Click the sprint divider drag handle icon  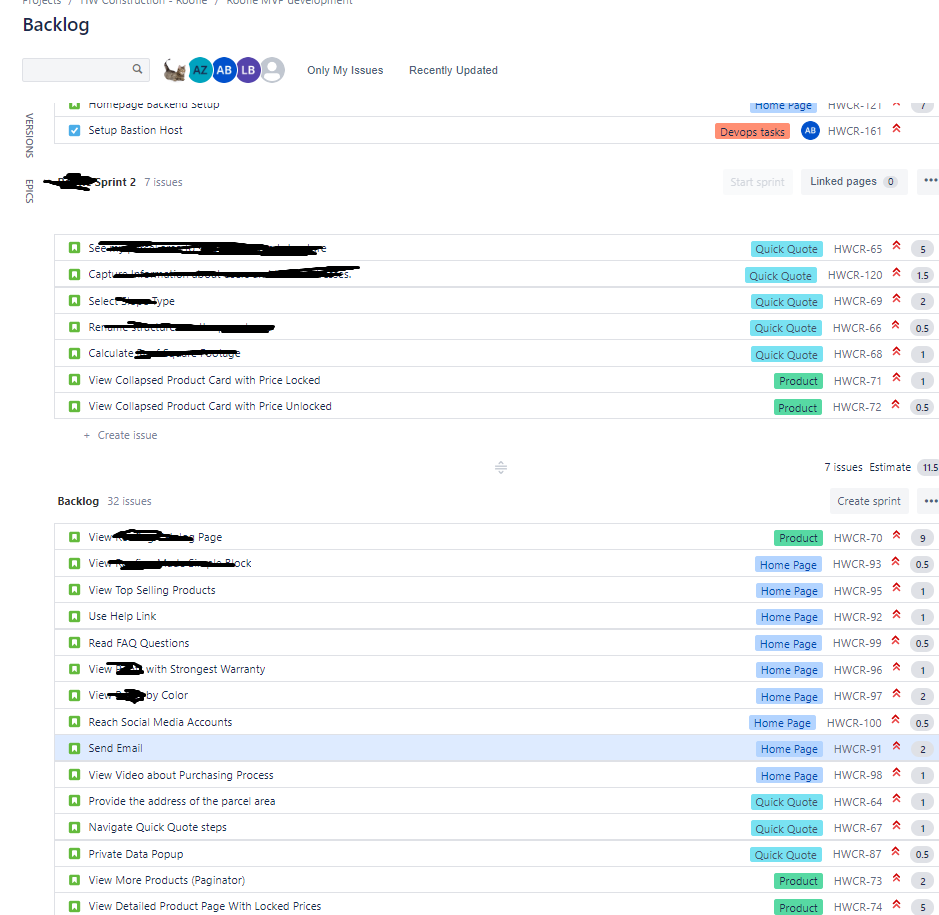pyautogui.click(x=501, y=467)
